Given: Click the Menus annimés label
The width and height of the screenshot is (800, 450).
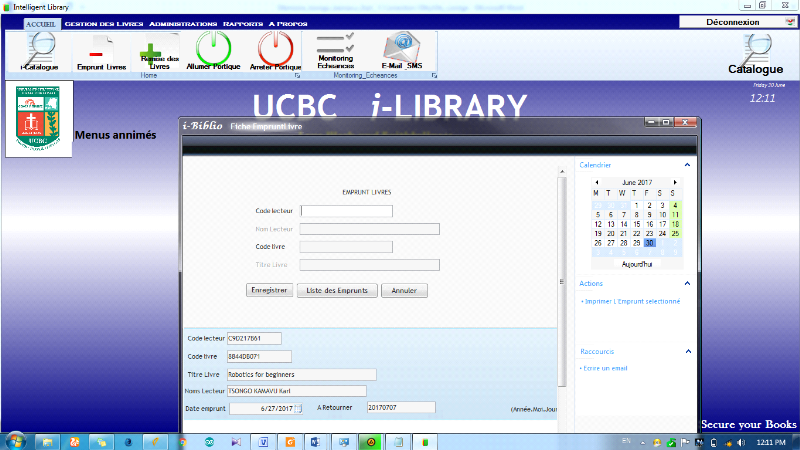Looking at the screenshot, I should (x=115, y=135).
